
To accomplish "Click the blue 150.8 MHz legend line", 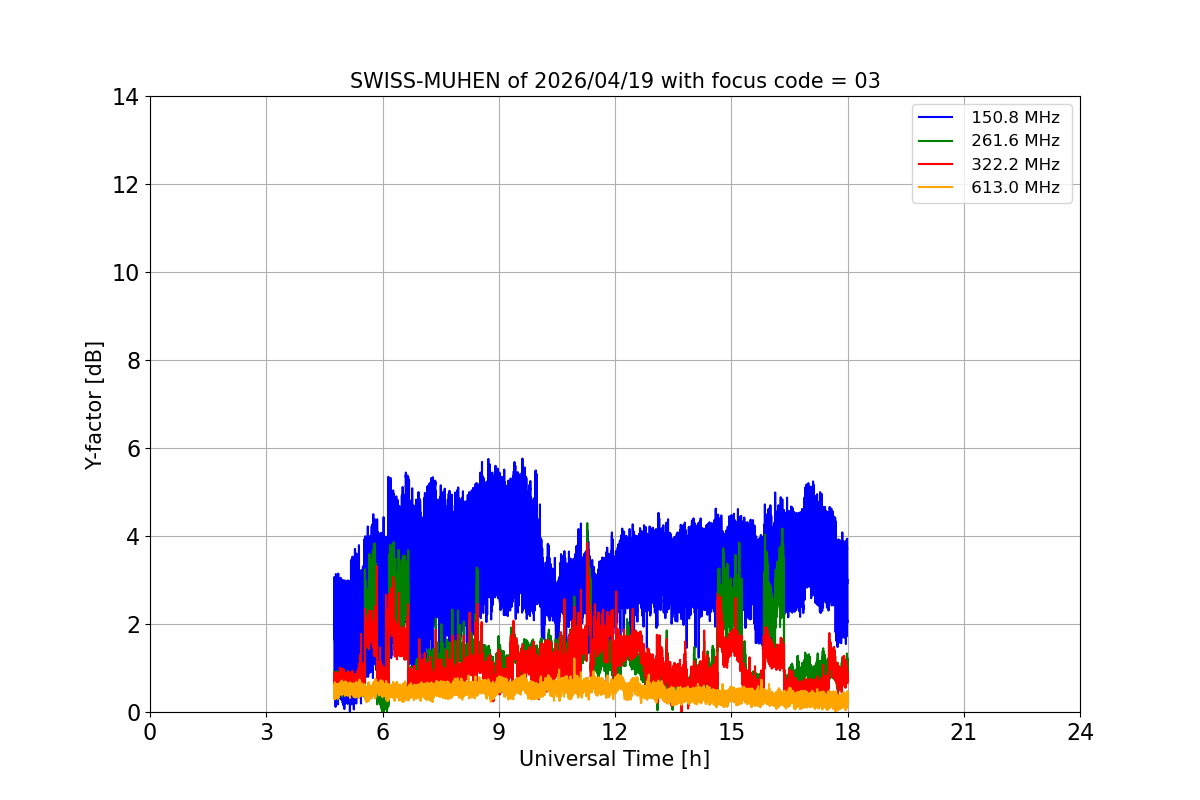I will pyautogui.click(x=937, y=118).
